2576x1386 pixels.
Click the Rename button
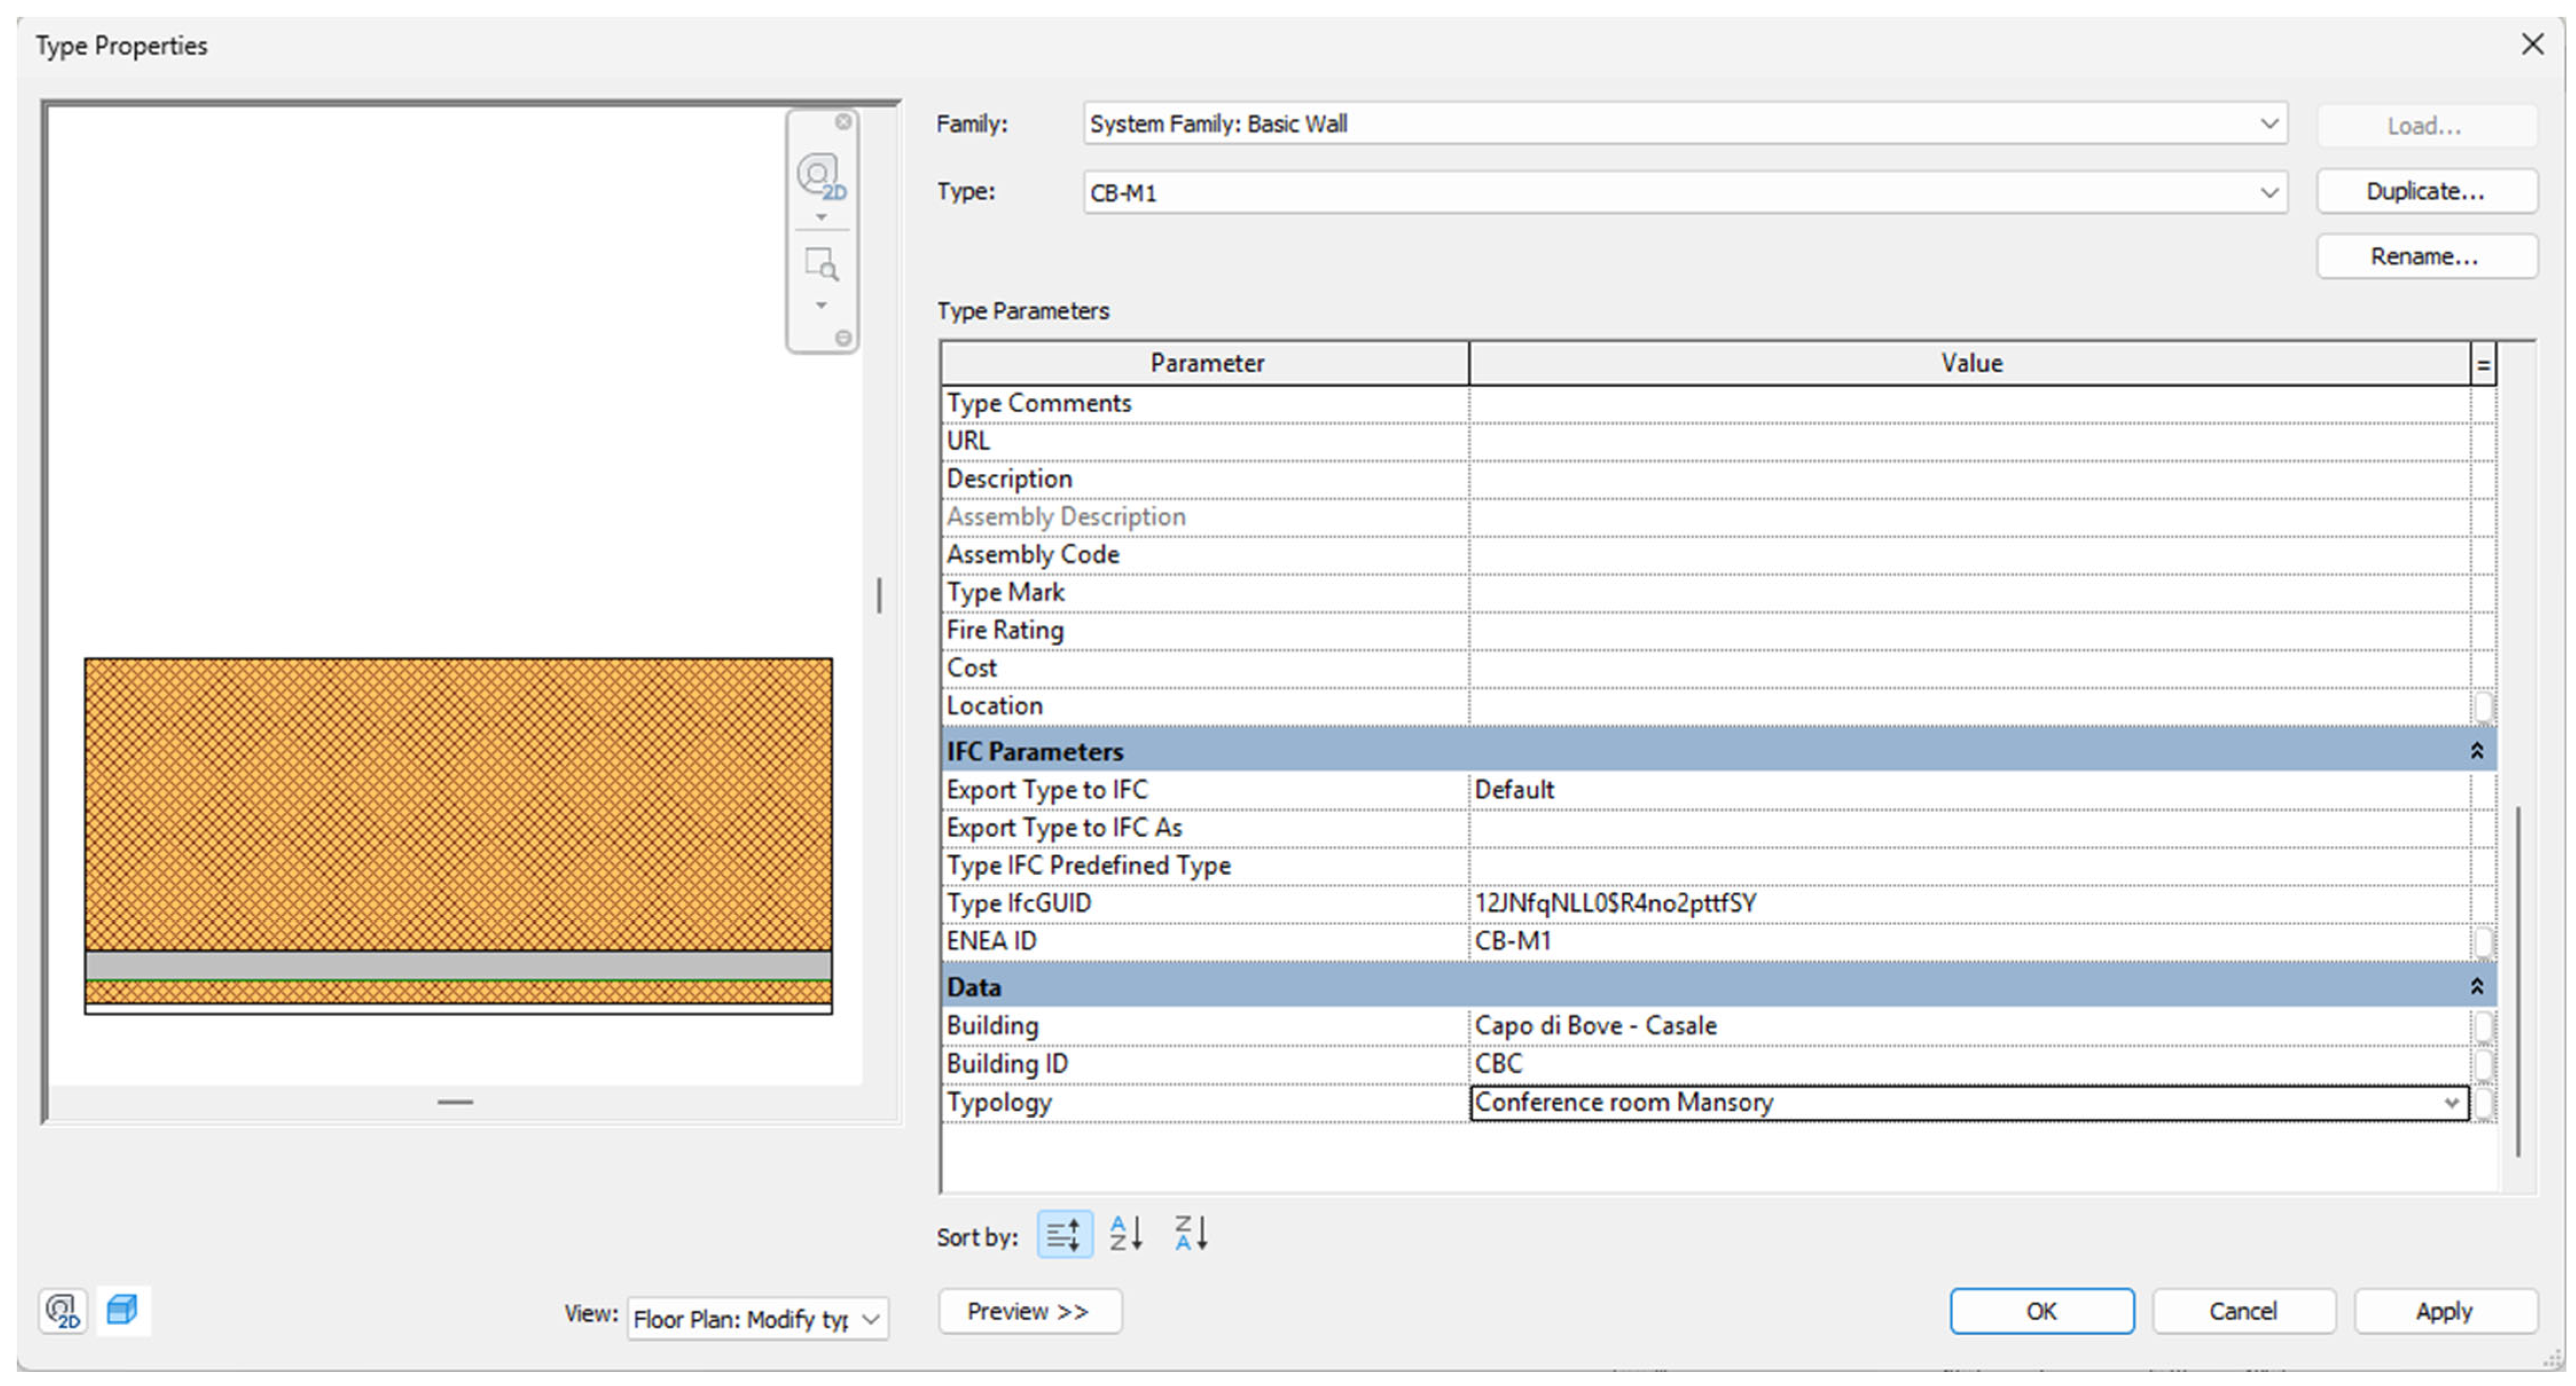(x=2425, y=257)
